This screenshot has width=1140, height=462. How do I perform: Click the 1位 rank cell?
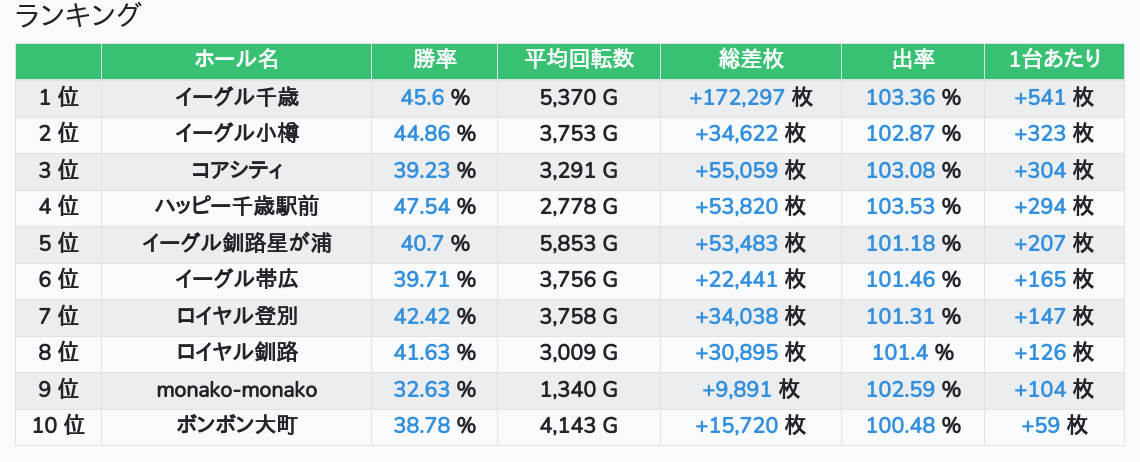58,98
